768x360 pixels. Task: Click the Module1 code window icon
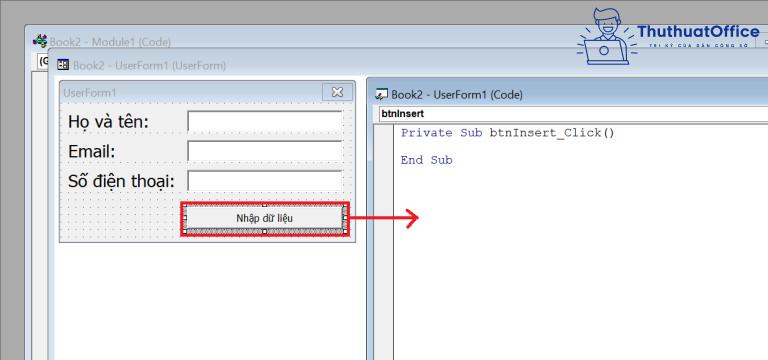coord(40,41)
